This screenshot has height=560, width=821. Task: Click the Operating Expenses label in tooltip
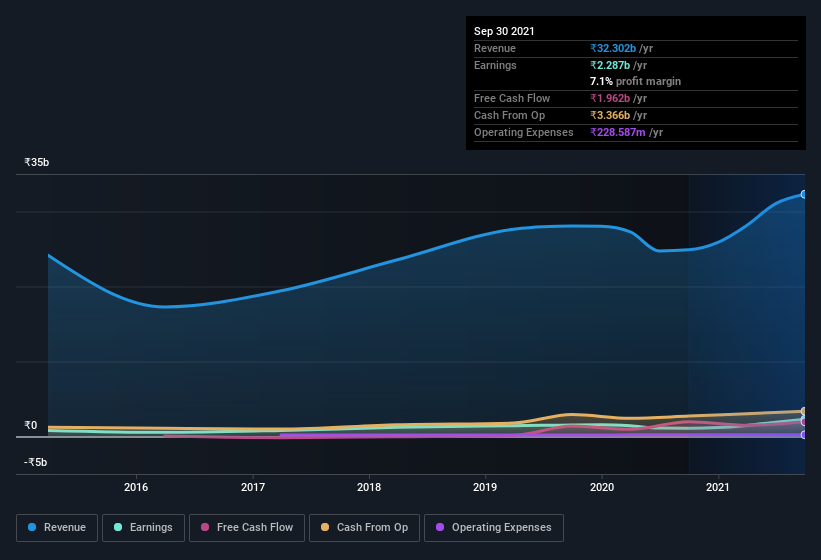(x=524, y=132)
